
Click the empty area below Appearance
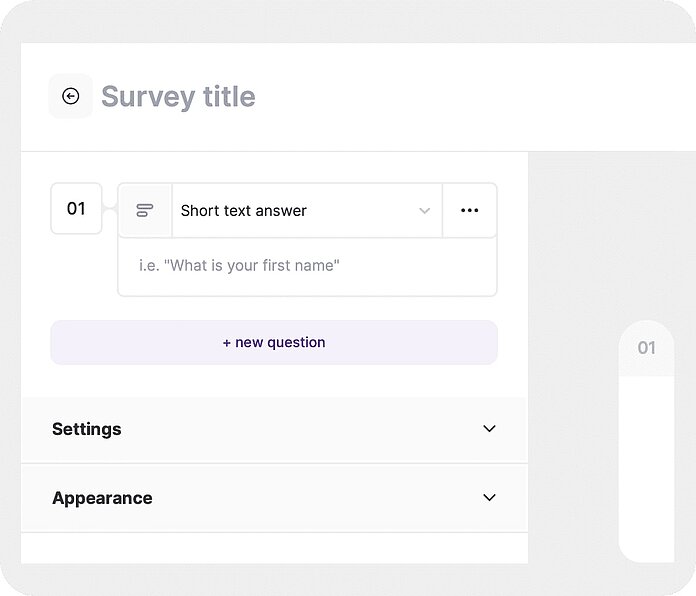coord(273,547)
